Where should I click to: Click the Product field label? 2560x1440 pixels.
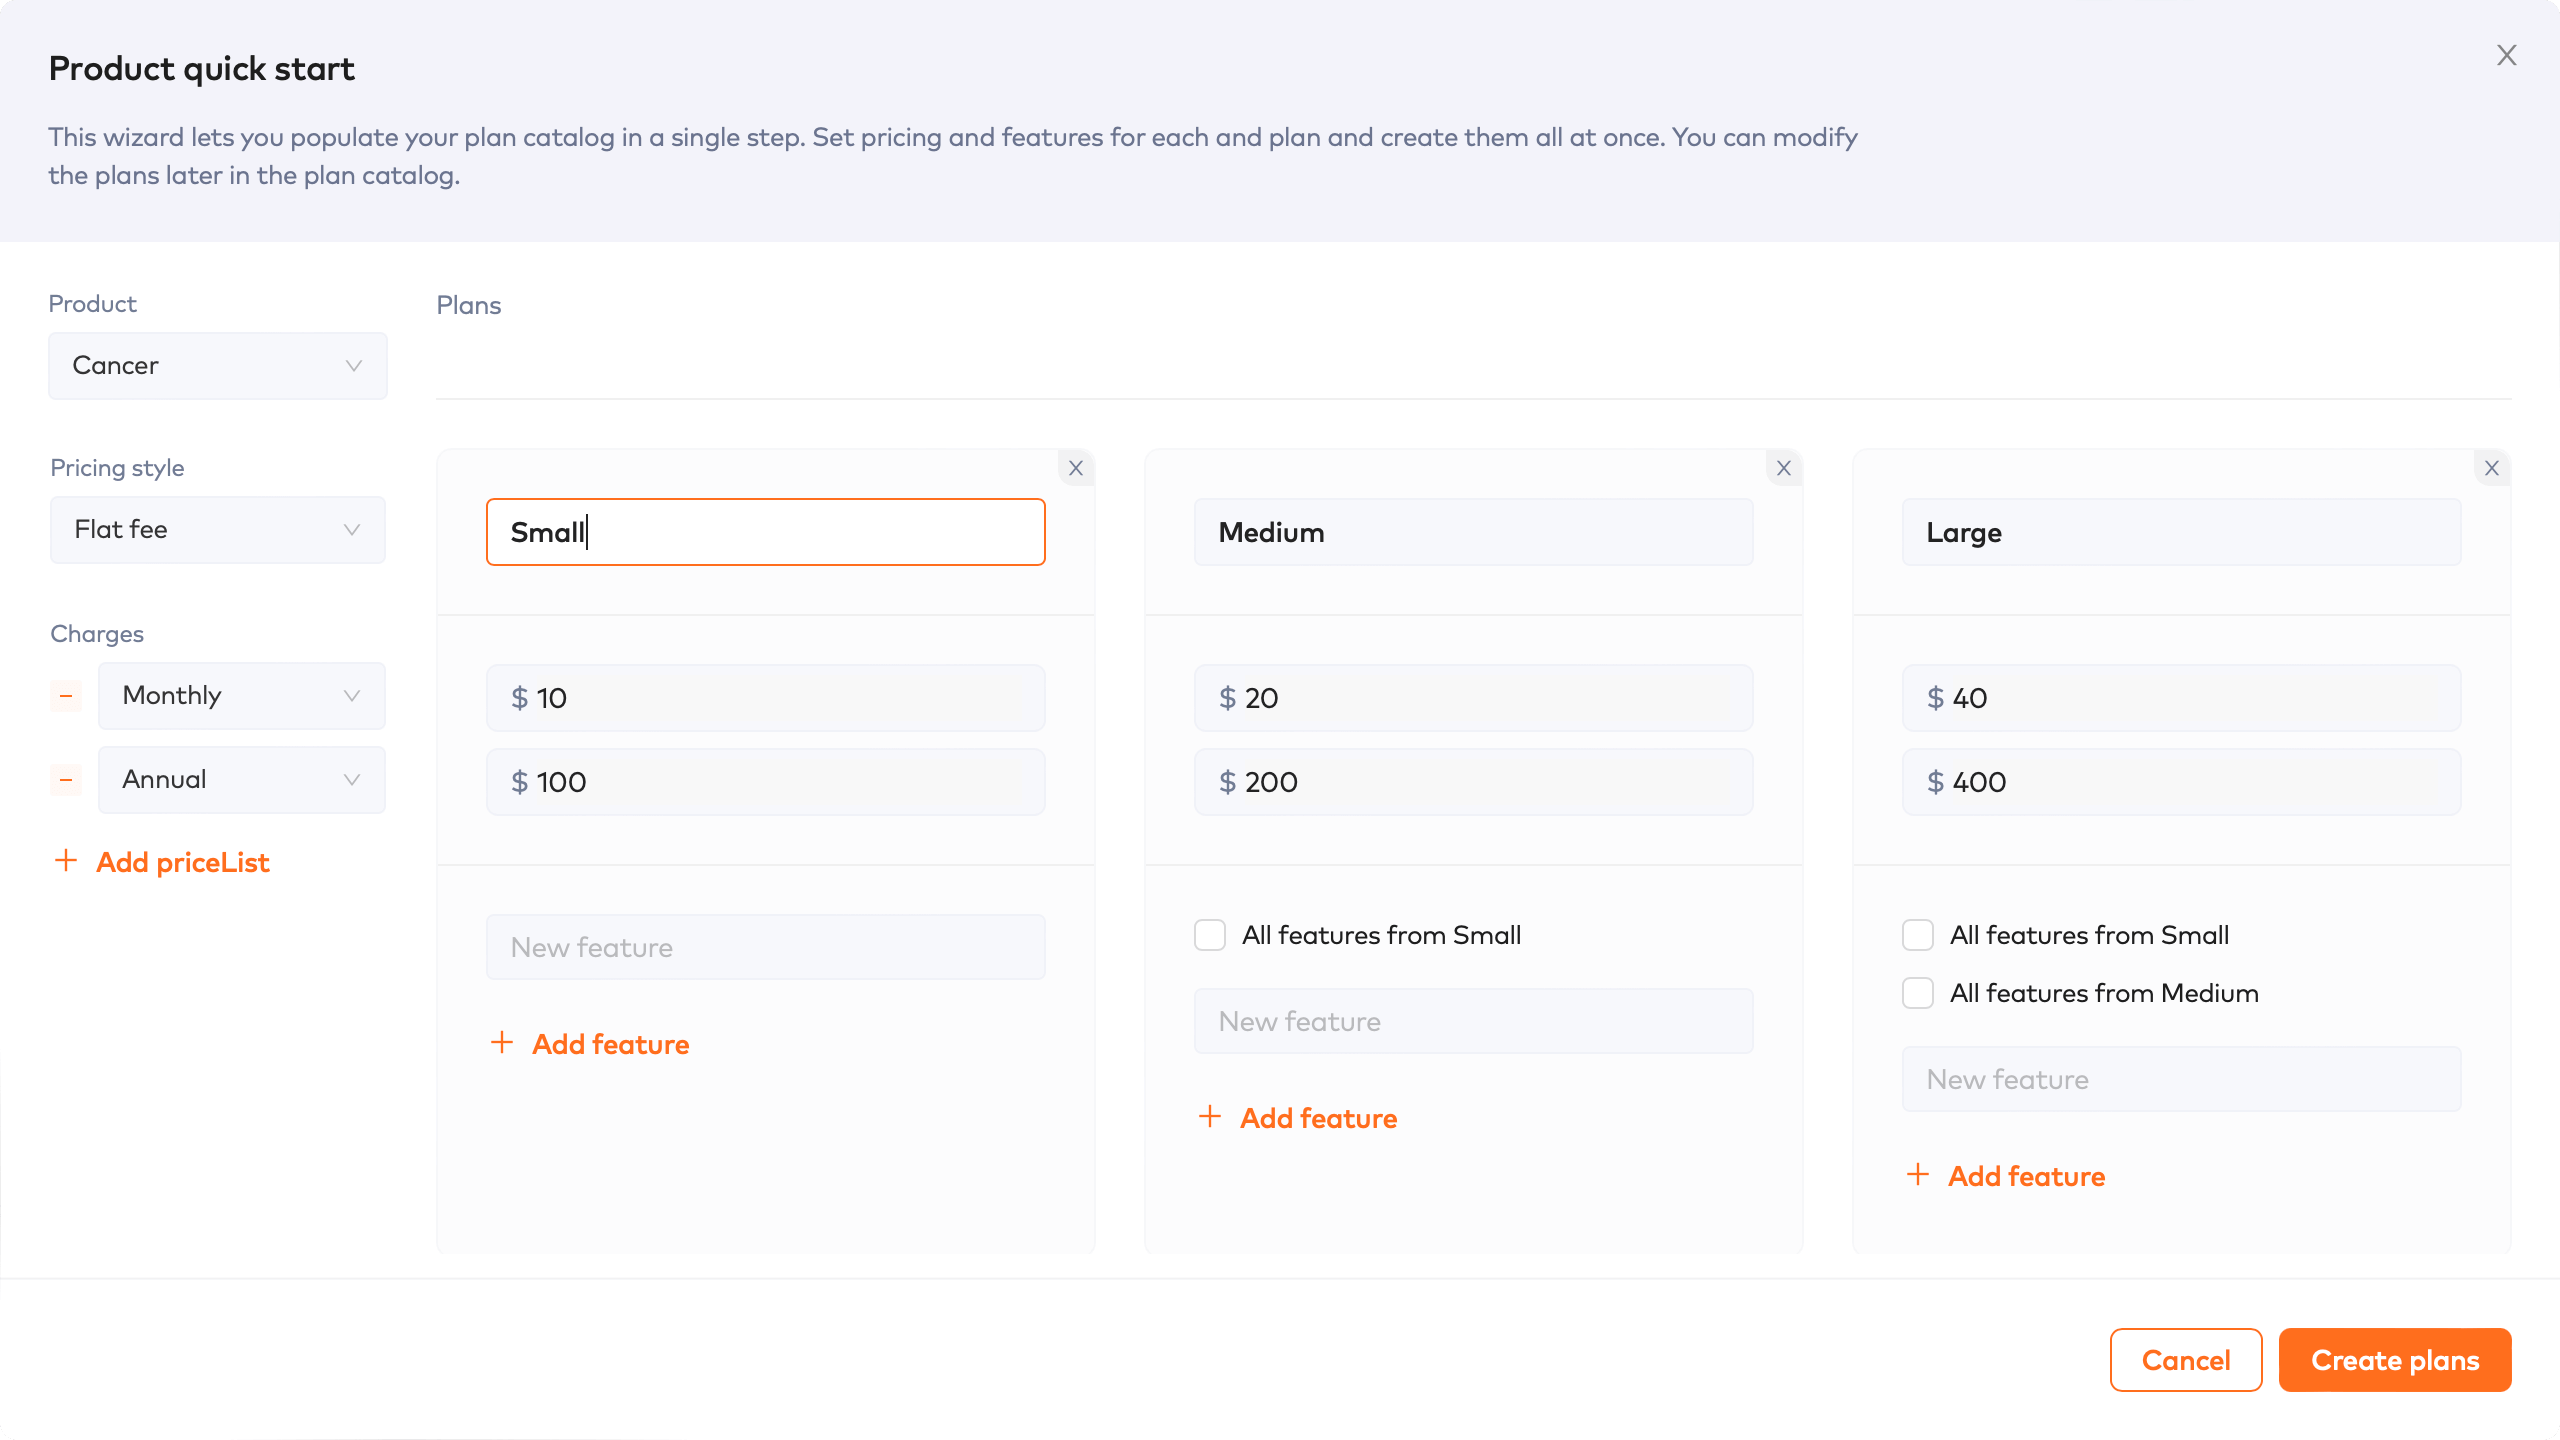click(92, 304)
